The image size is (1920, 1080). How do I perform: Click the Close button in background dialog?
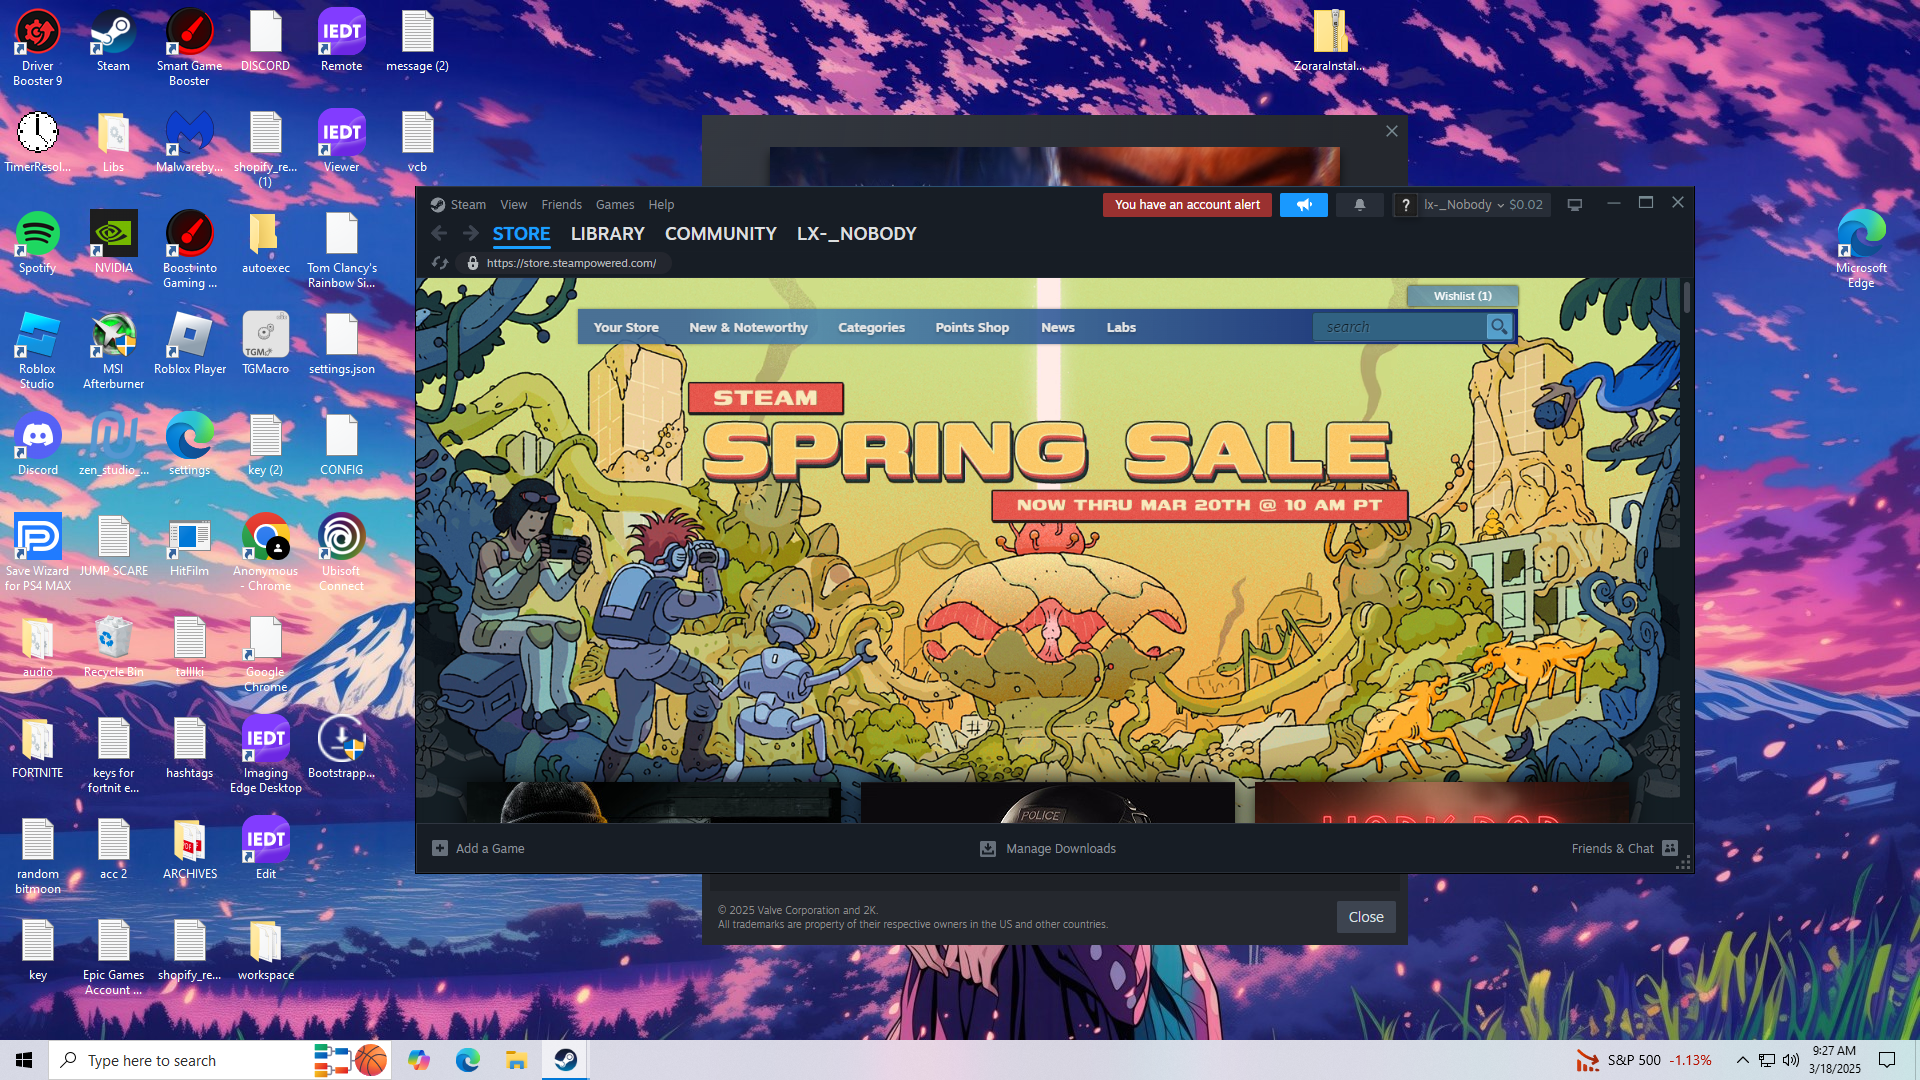[1365, 917]
